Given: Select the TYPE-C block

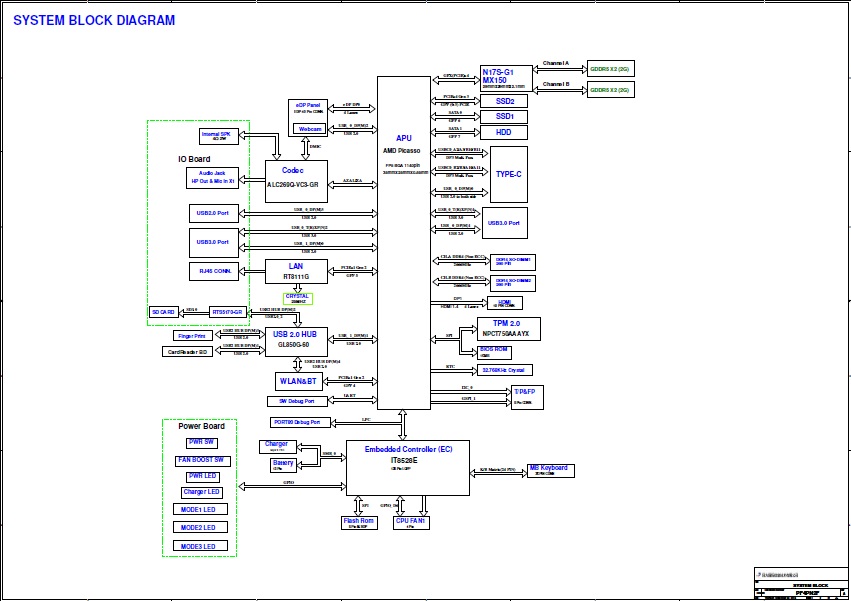Looking at the screenshot, I should (508, 174).
